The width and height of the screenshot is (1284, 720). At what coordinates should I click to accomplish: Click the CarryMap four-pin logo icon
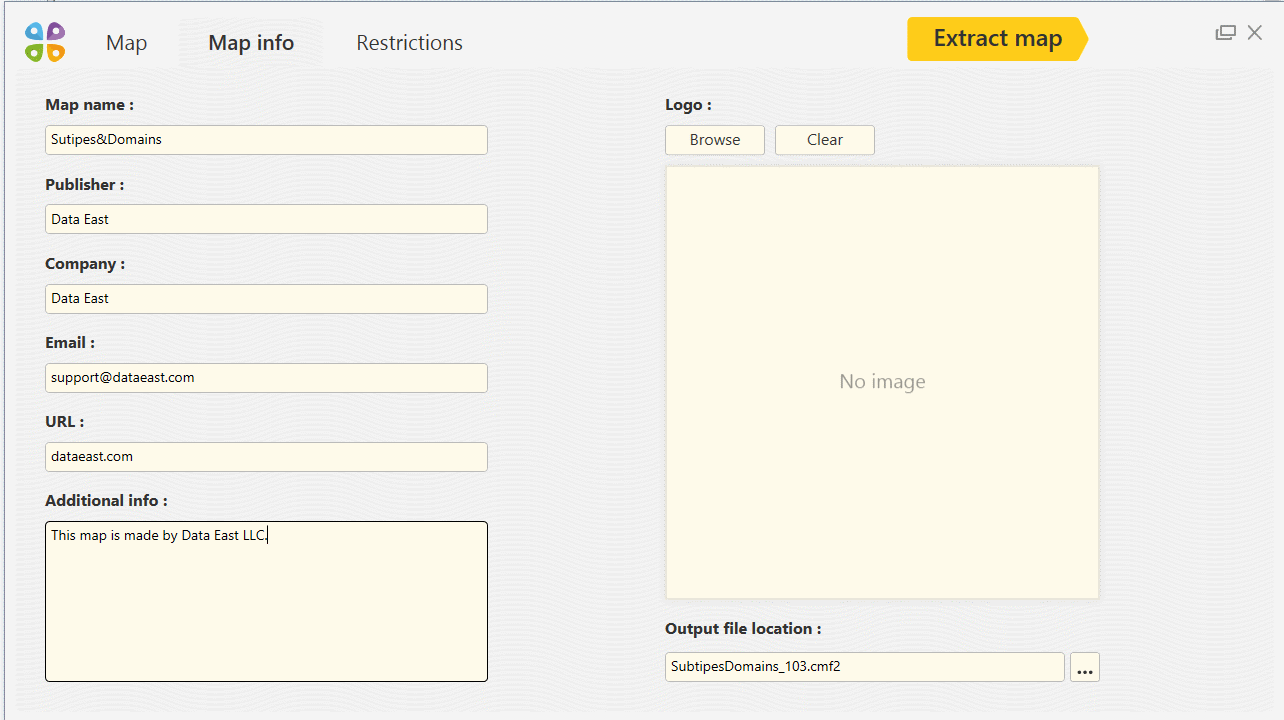(x=44, y=42)
